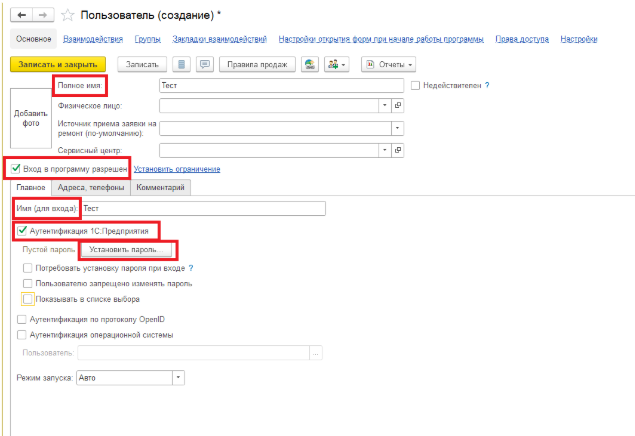
Task: Toggle Аутентификация 1С:Предприятия checkbox
Action: [23, 230]
